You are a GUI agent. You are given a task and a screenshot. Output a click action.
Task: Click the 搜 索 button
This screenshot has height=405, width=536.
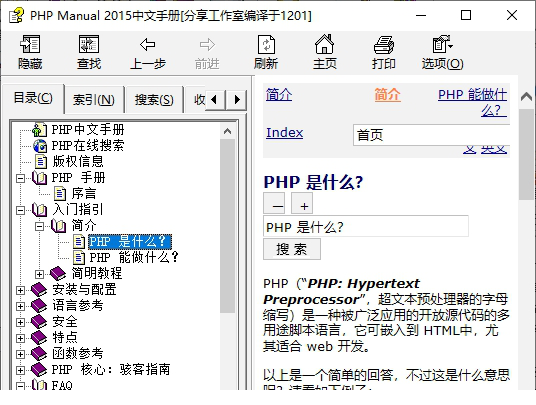292,249
